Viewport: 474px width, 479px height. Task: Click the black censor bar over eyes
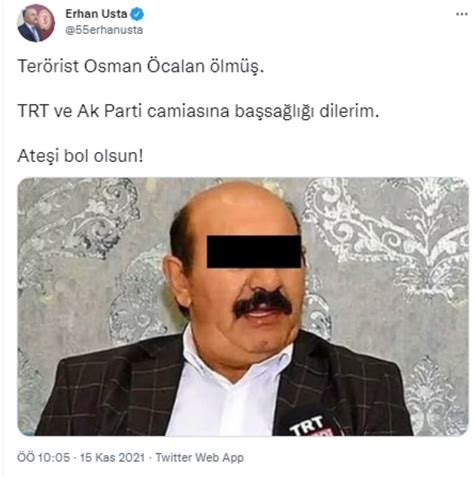[x=254, y=252]
